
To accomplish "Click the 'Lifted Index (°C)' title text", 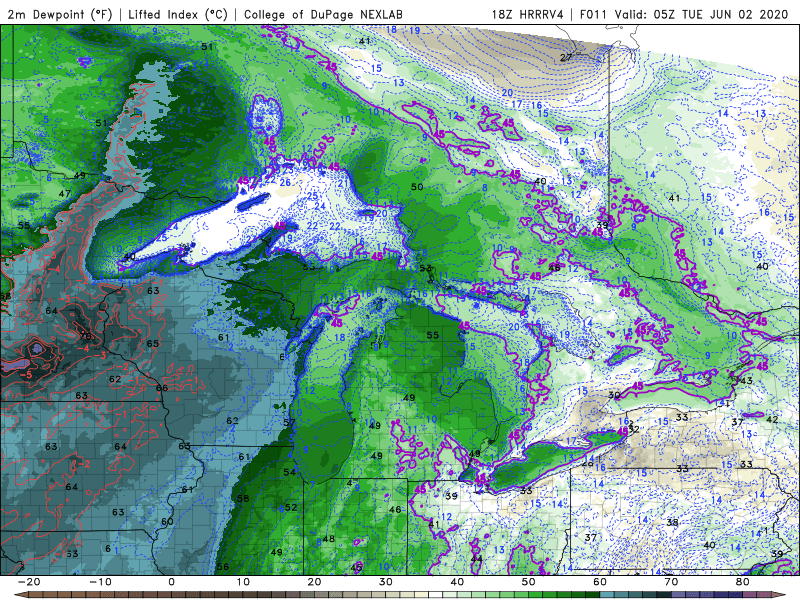I will pos(178,15).
